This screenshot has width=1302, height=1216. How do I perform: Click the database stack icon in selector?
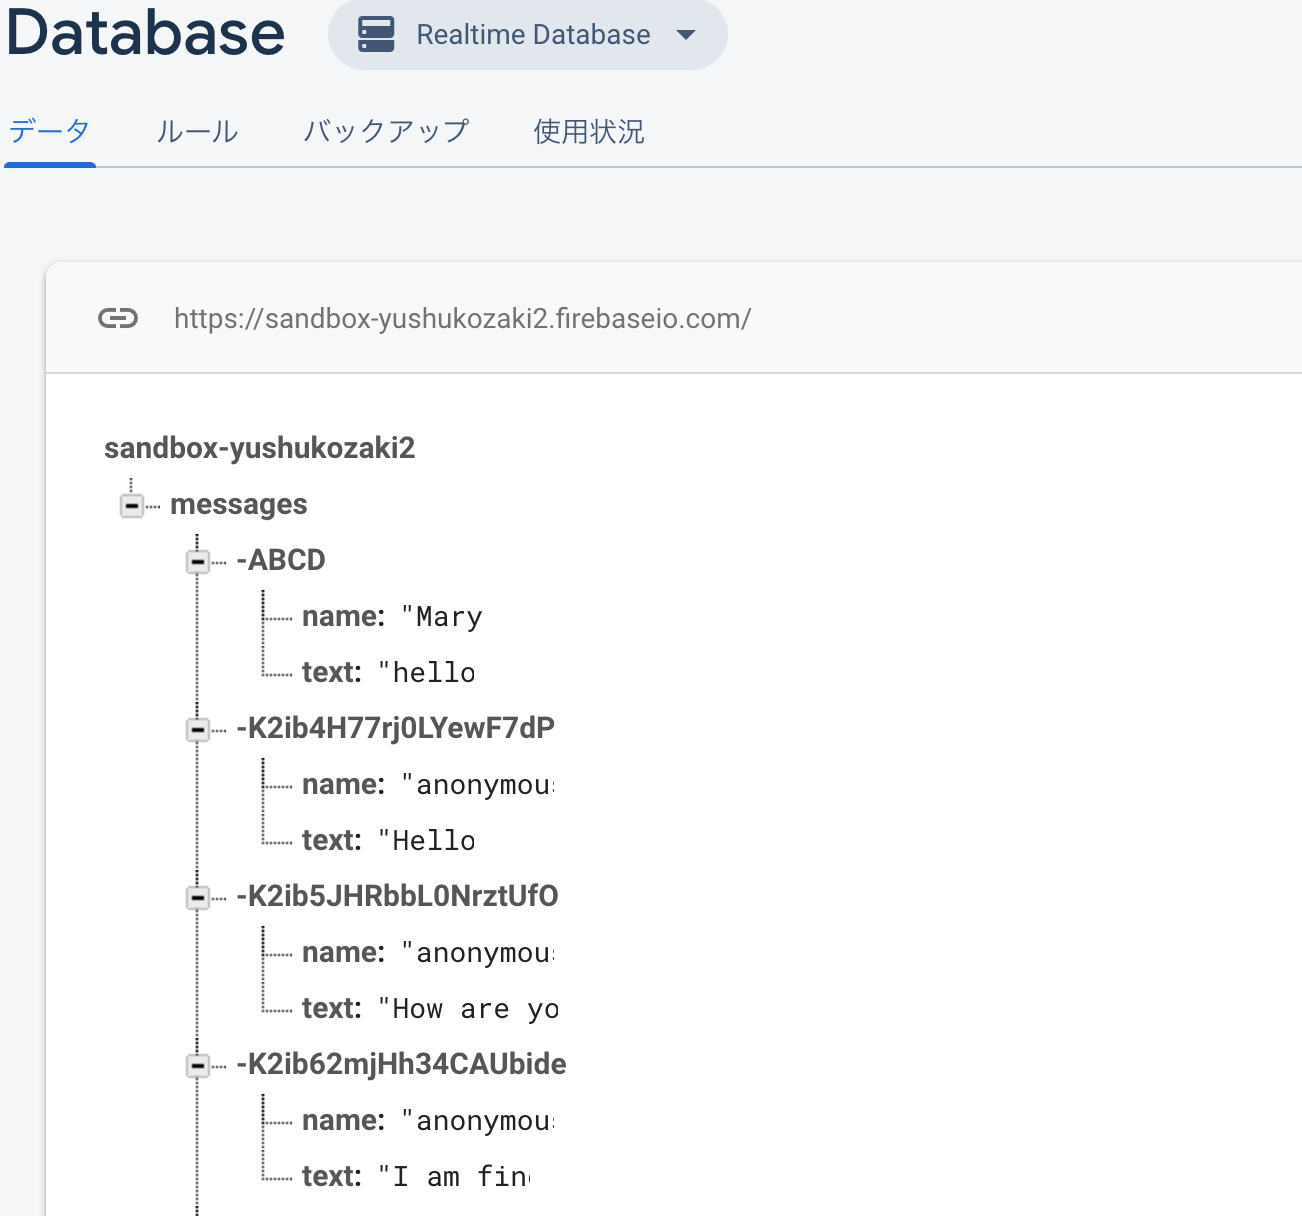[376, 35]
